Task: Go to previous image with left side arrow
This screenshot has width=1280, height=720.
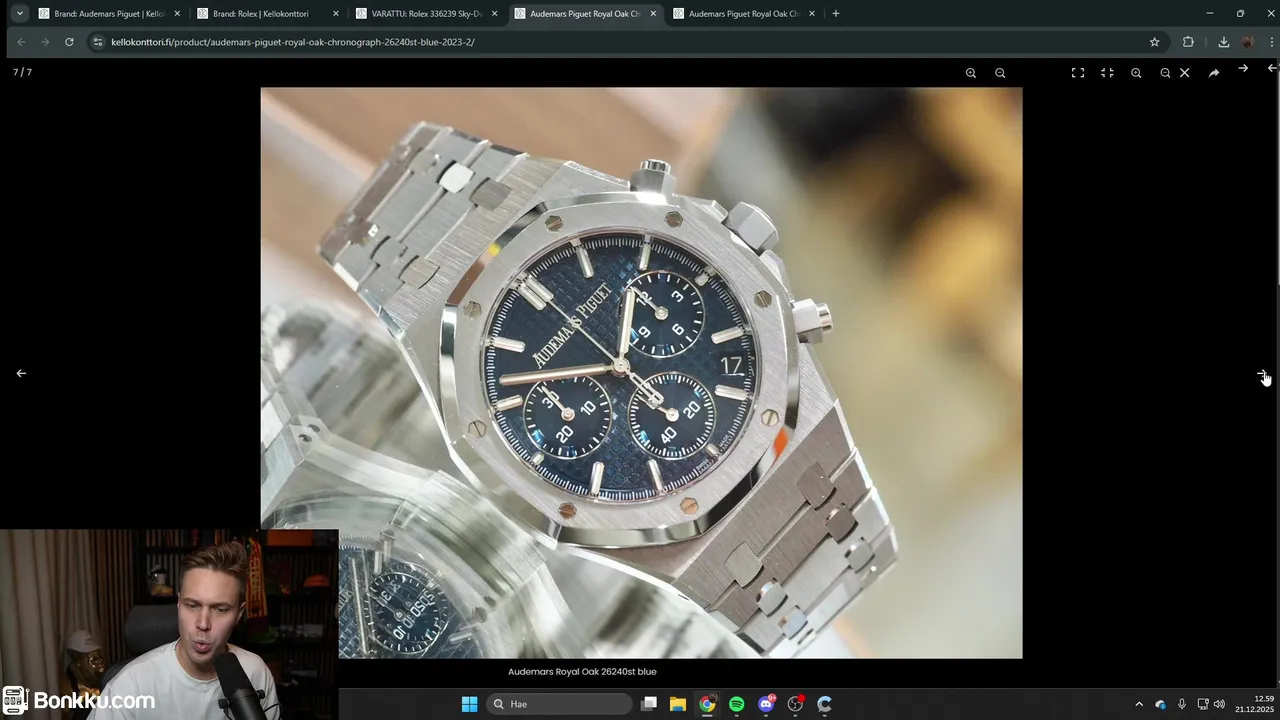Action: [21, 373]
